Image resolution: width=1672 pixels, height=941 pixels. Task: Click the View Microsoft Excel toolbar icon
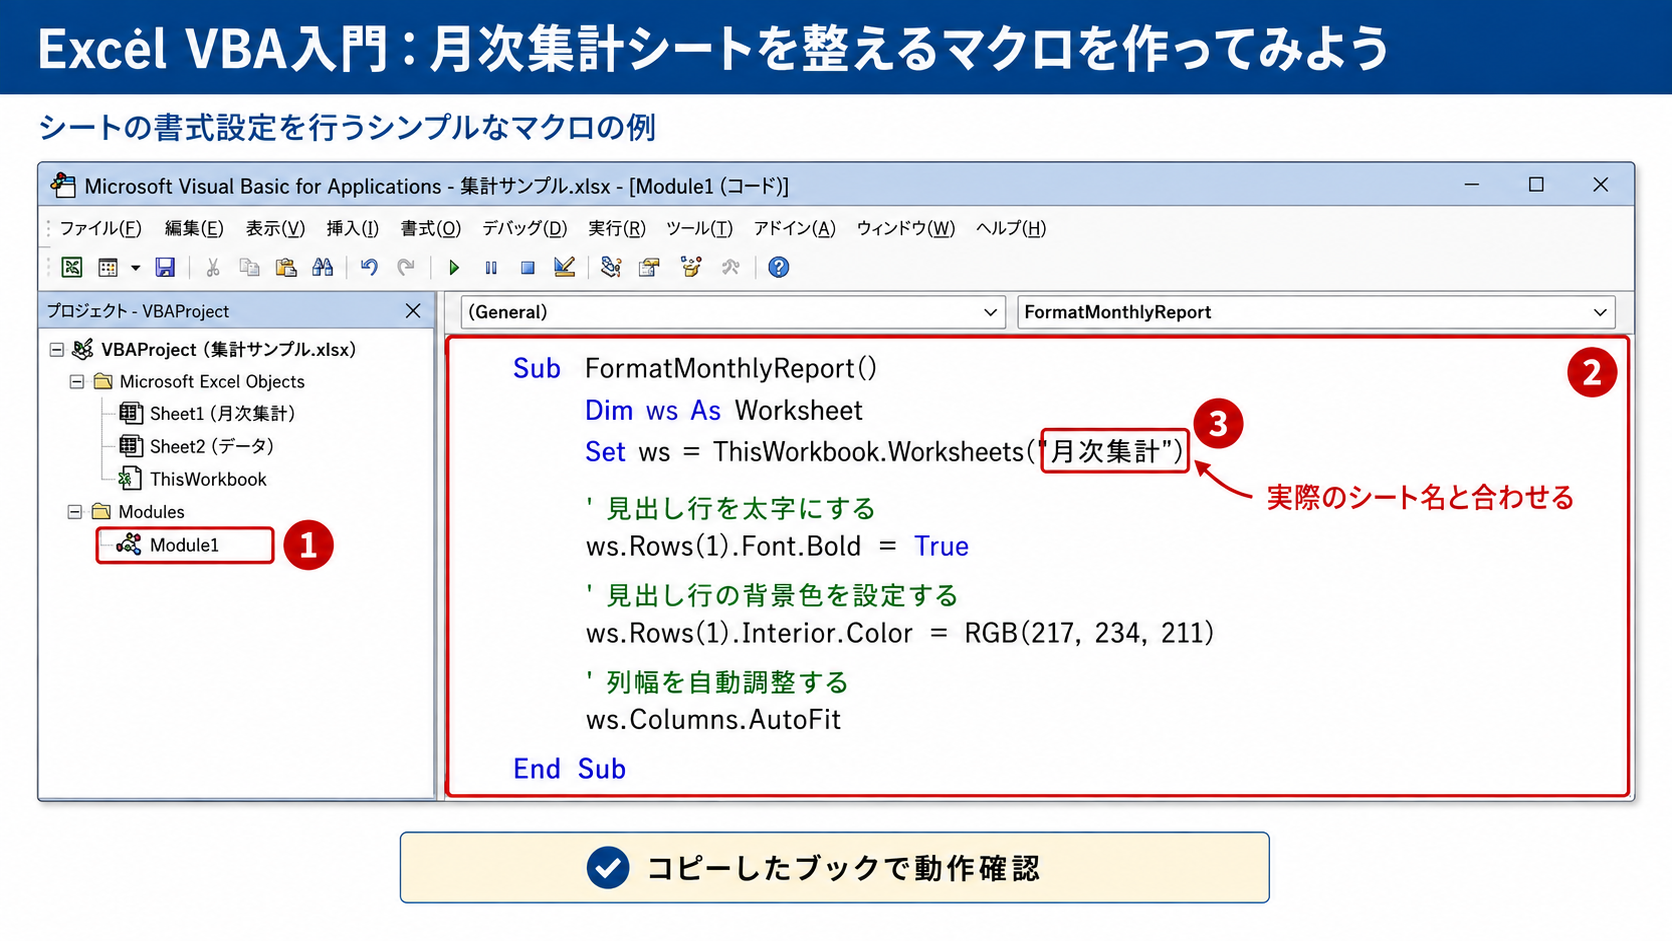(72, 267)
